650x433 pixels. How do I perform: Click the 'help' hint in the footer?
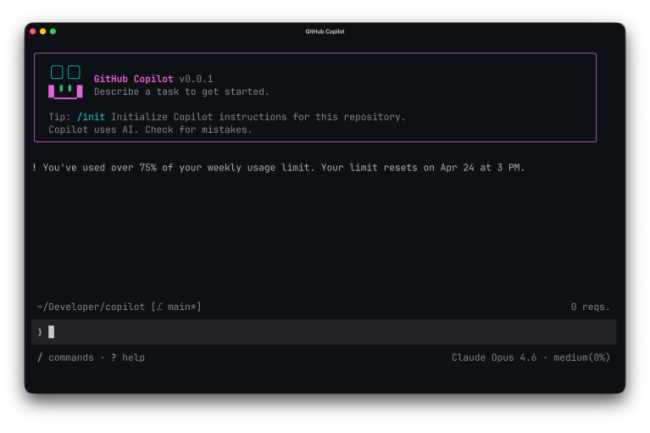[x=133, y=357]
